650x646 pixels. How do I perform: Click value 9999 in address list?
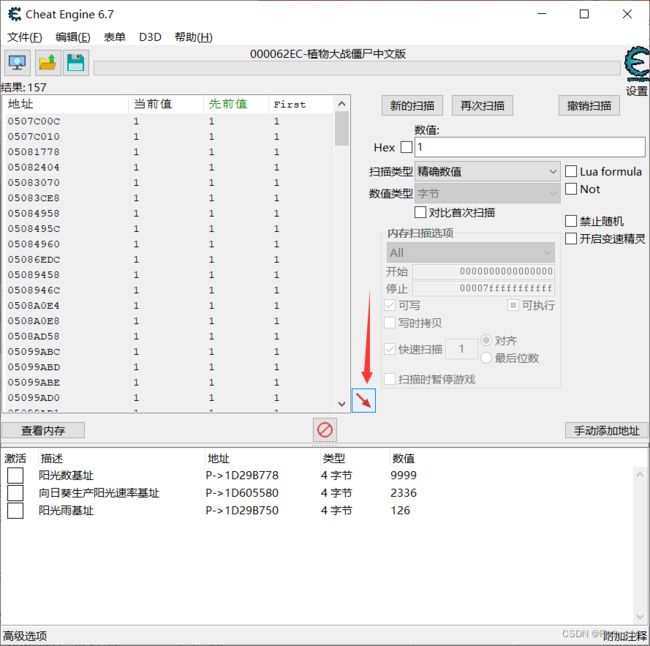(403, 475)
